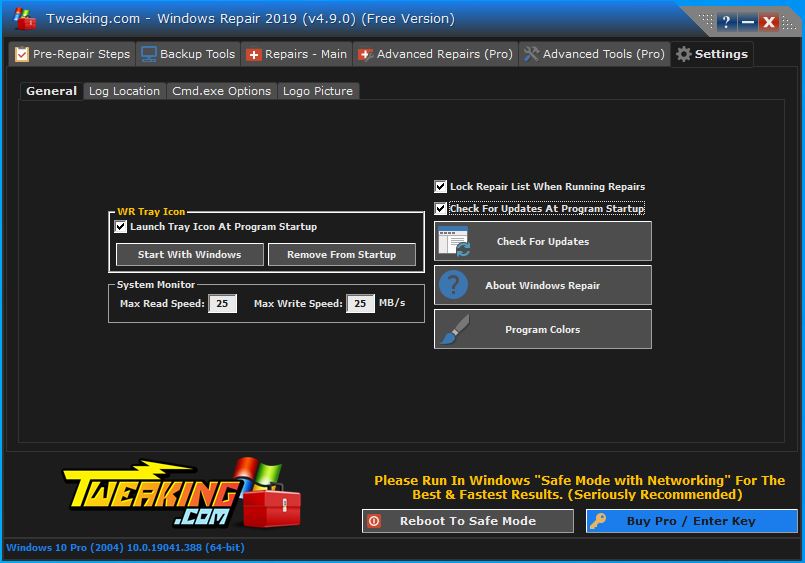Click the blue question mark About icon
This screenshot has width=805, height=563.
[x=453, y=285]
